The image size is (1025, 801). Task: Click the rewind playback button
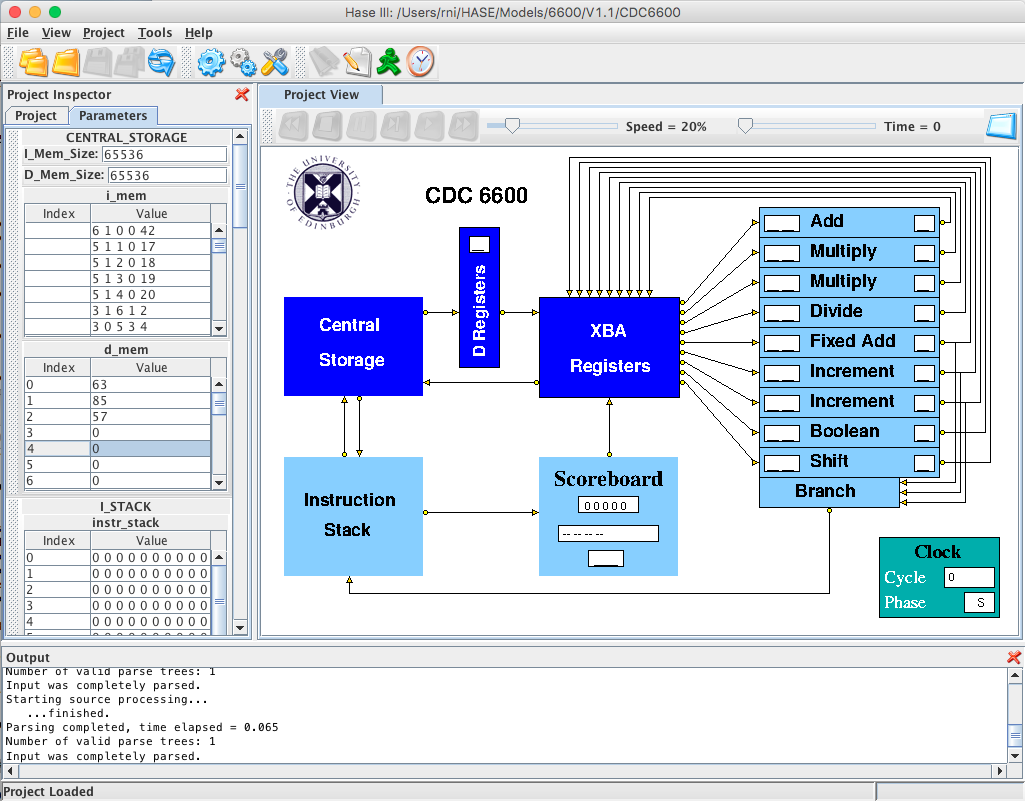pos(294,126)
